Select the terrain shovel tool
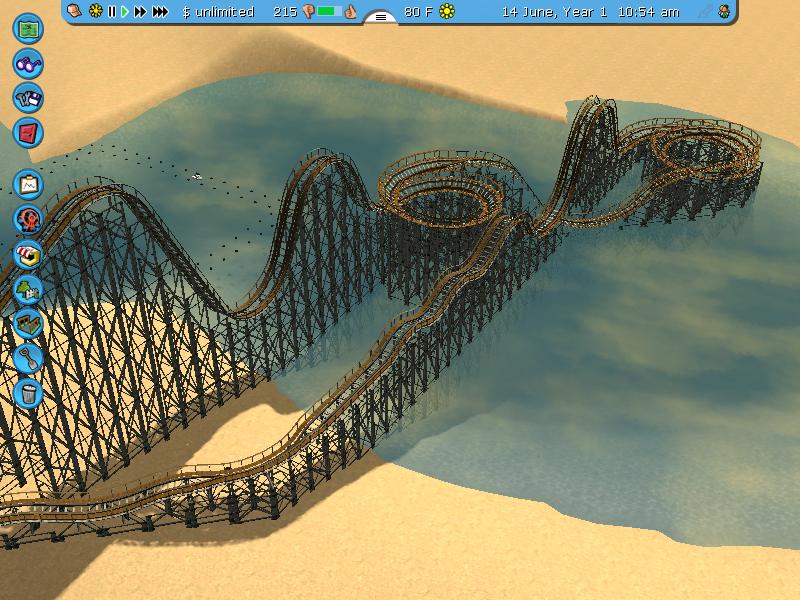 tap(28, 359)
